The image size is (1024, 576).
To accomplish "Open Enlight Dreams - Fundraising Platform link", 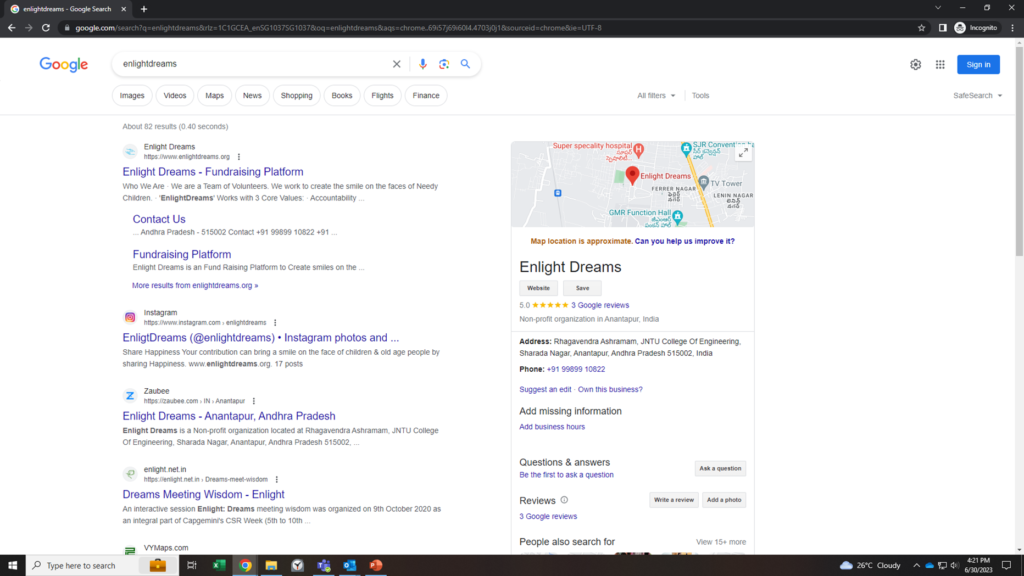I will coord(213,172).
